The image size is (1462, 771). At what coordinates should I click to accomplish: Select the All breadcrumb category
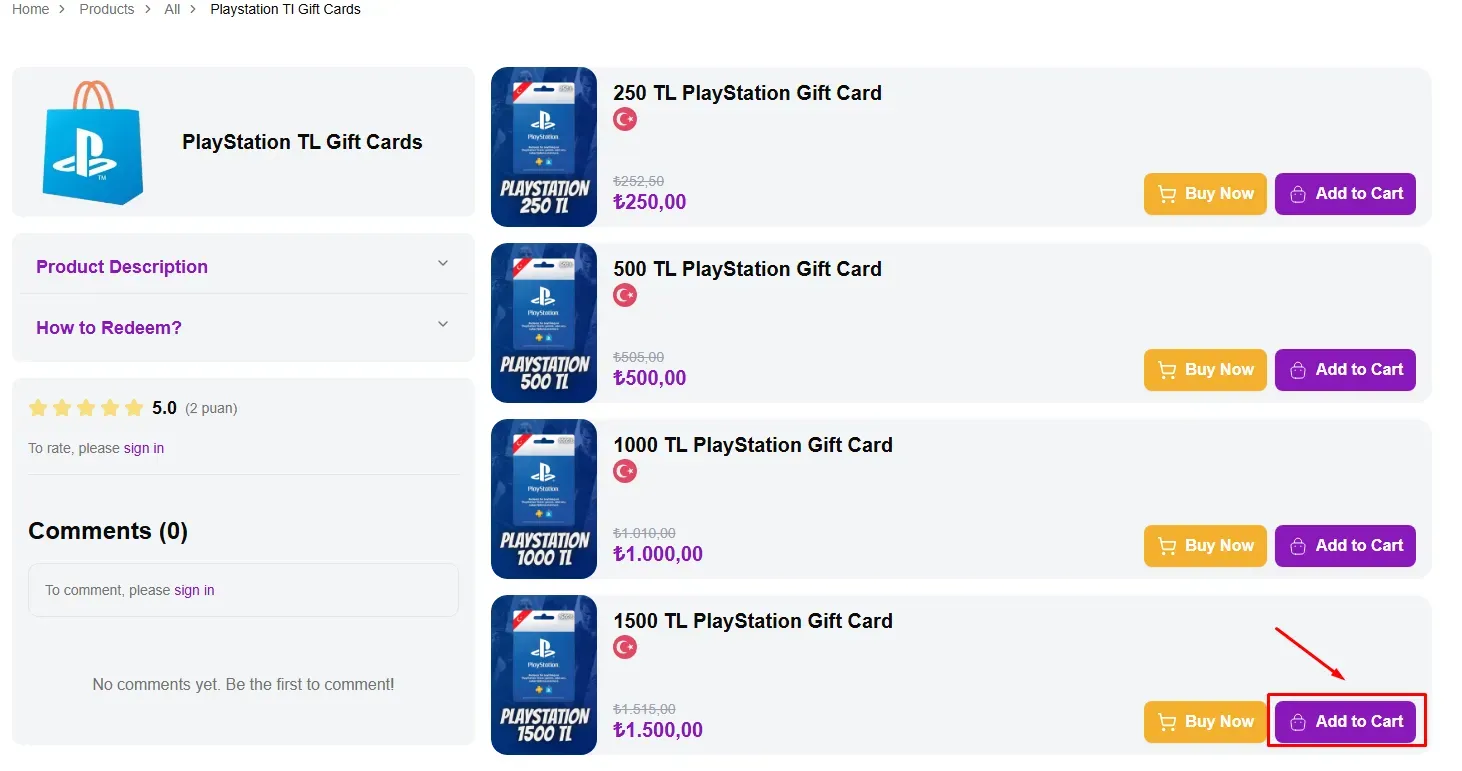click(172, 9)
